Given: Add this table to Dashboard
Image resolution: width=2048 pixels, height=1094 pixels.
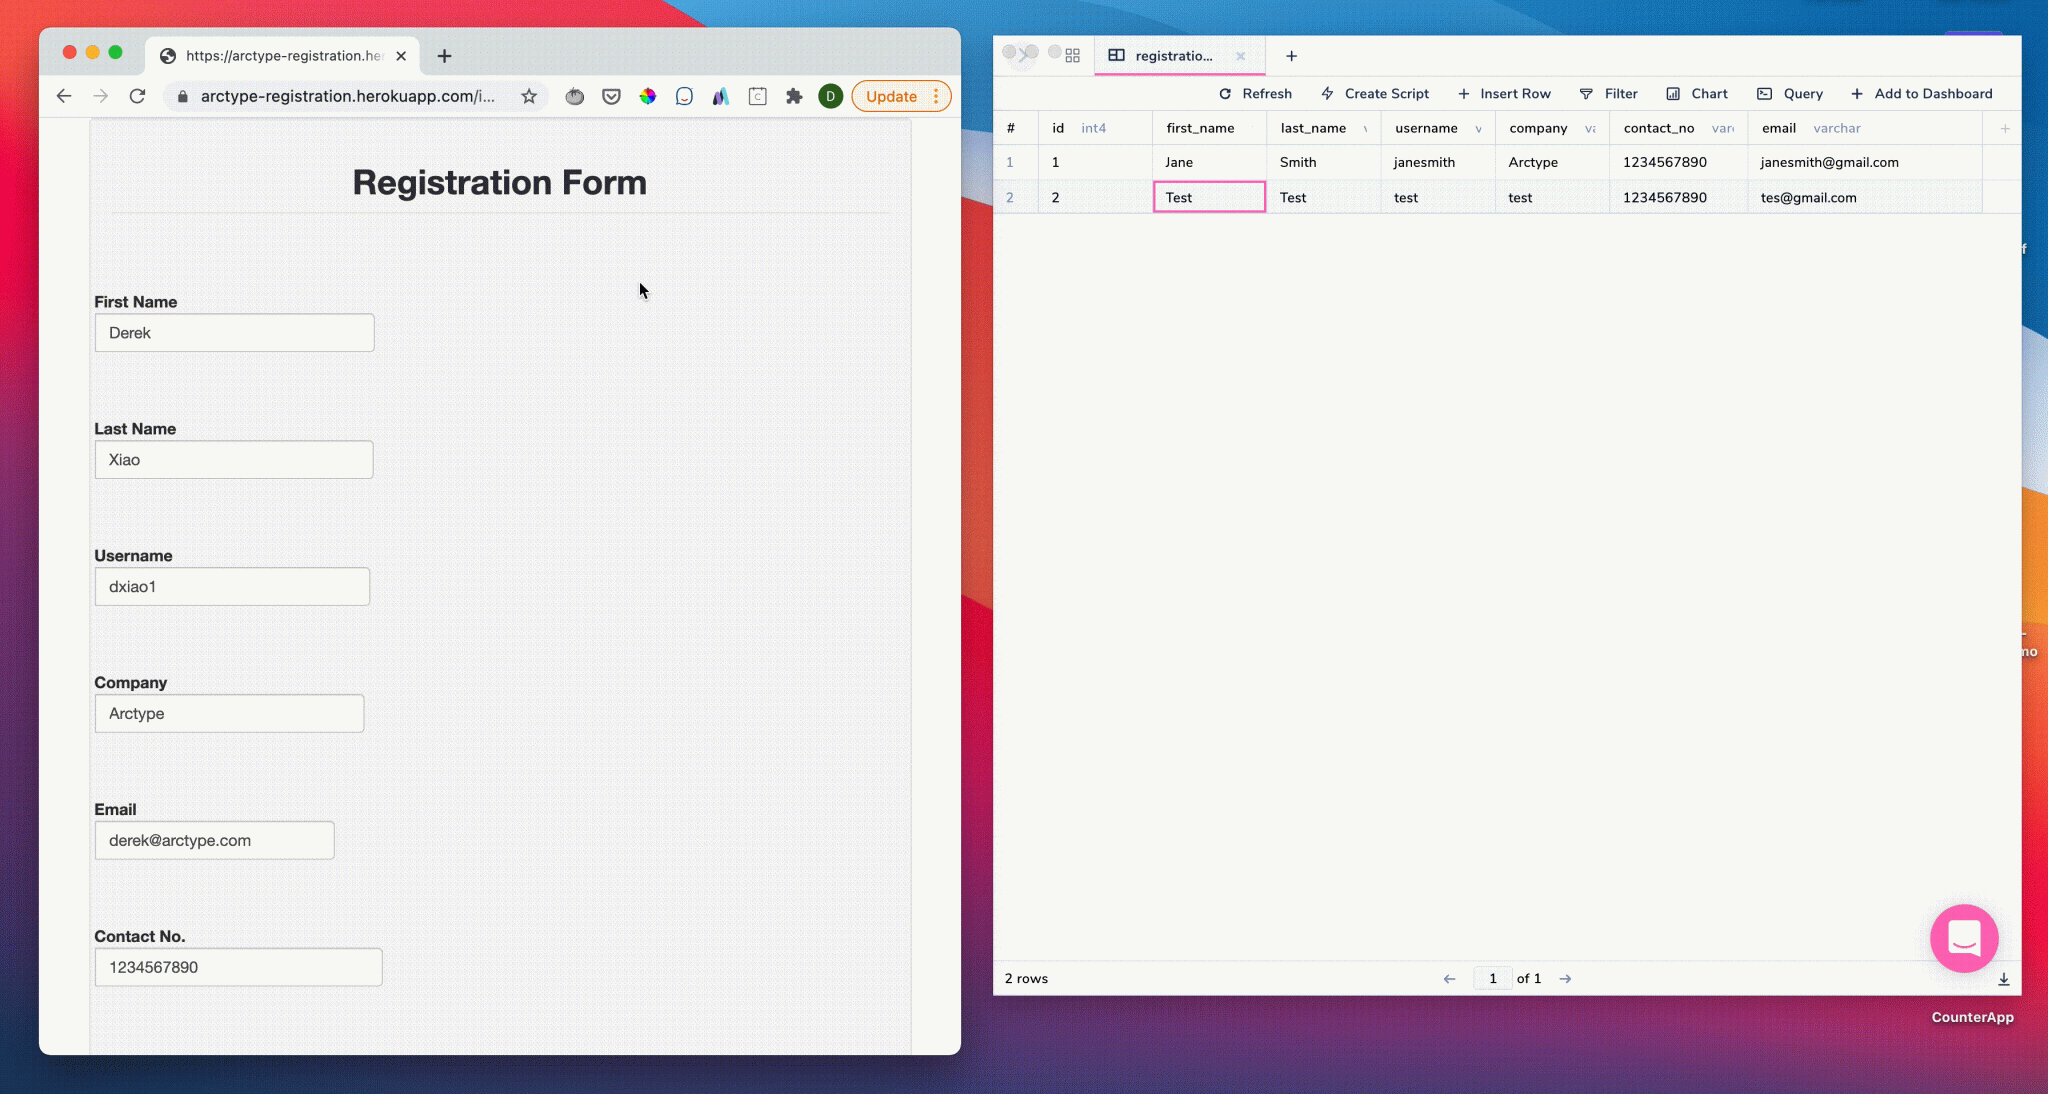Looking at the screenshot, I should tap(1921, 93).
